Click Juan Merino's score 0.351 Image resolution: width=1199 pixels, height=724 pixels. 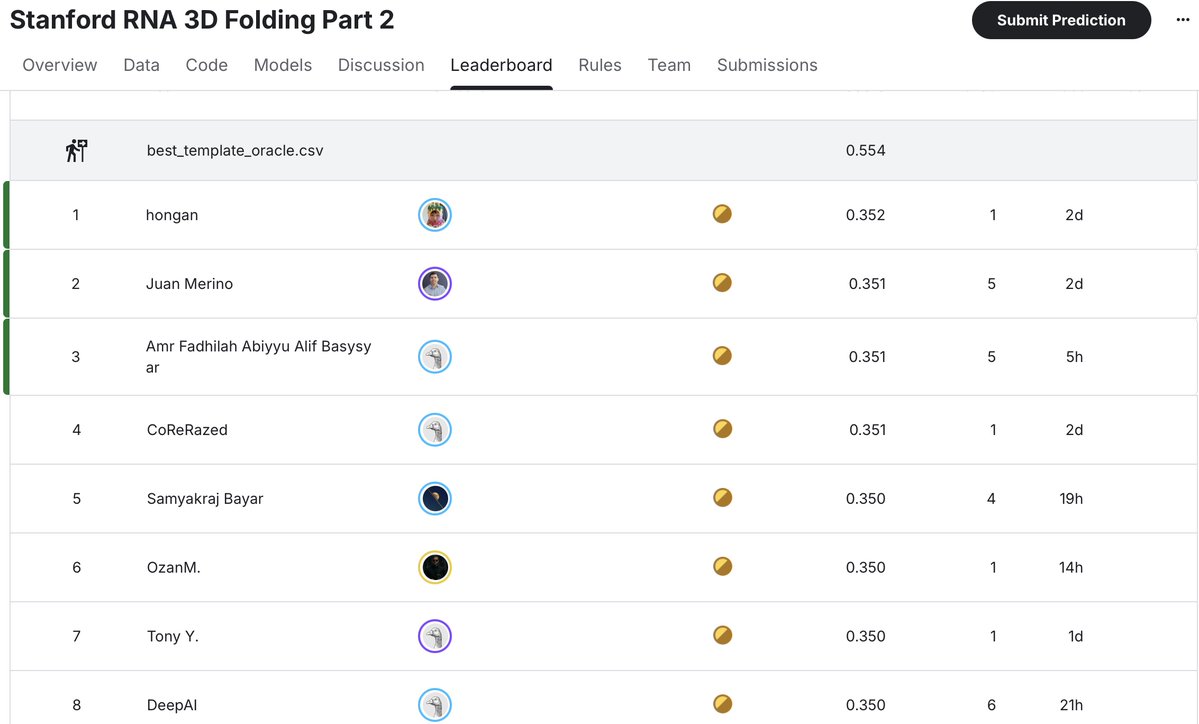(867, 284)
